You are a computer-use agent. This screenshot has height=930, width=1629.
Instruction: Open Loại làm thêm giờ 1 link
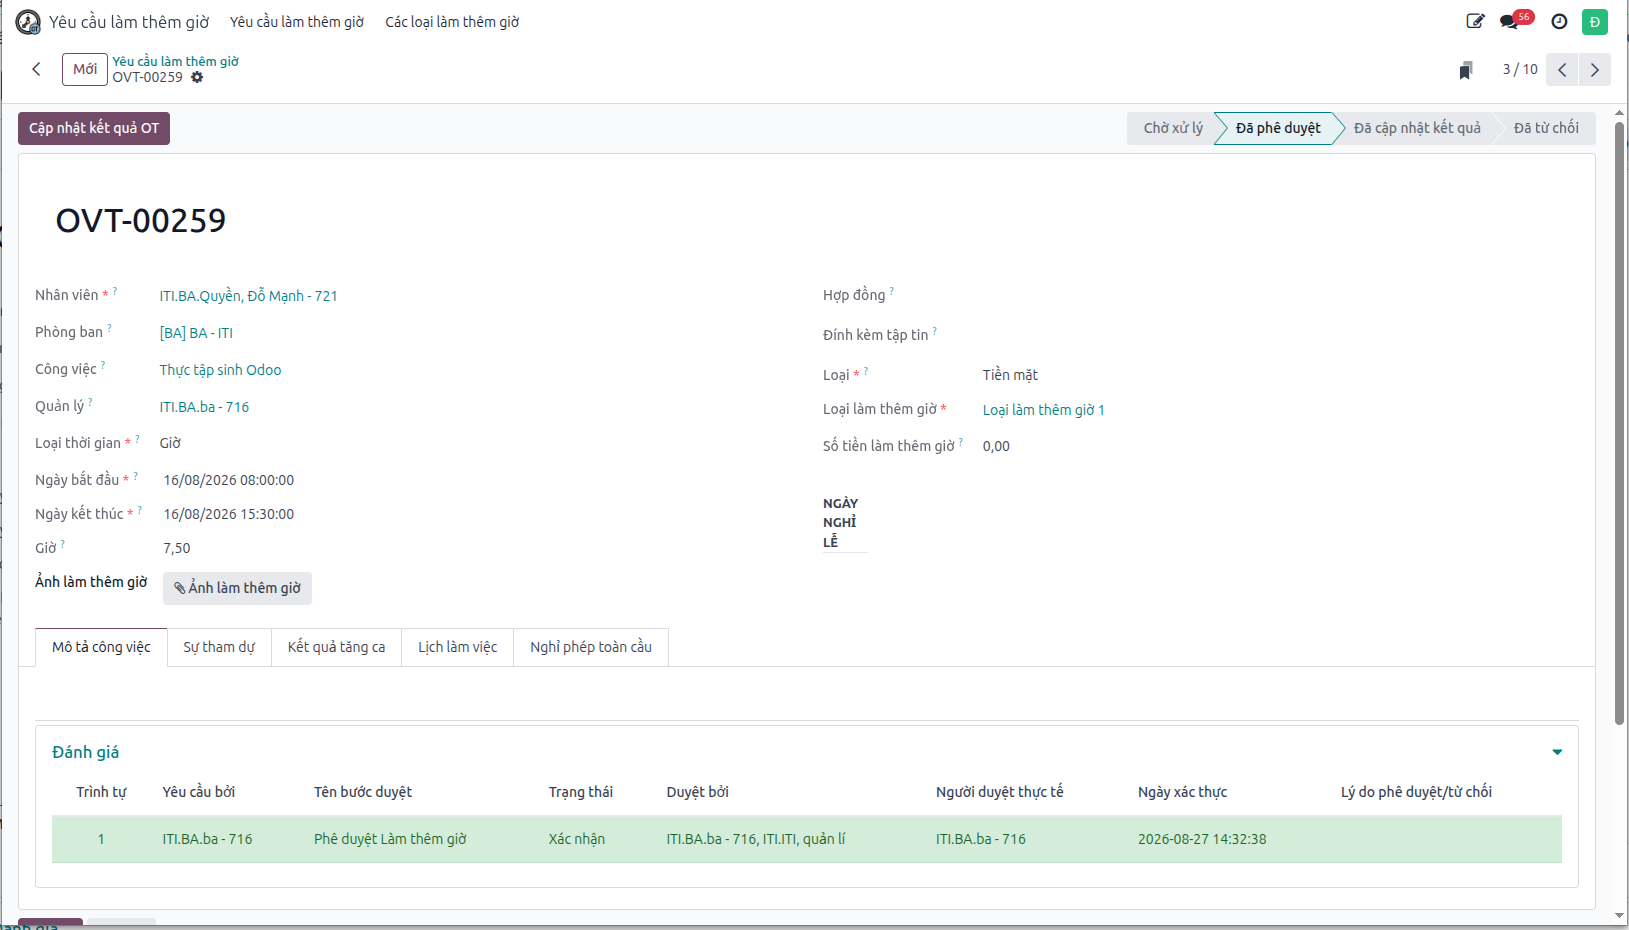pyautogui.click(x=1043, y=410)
